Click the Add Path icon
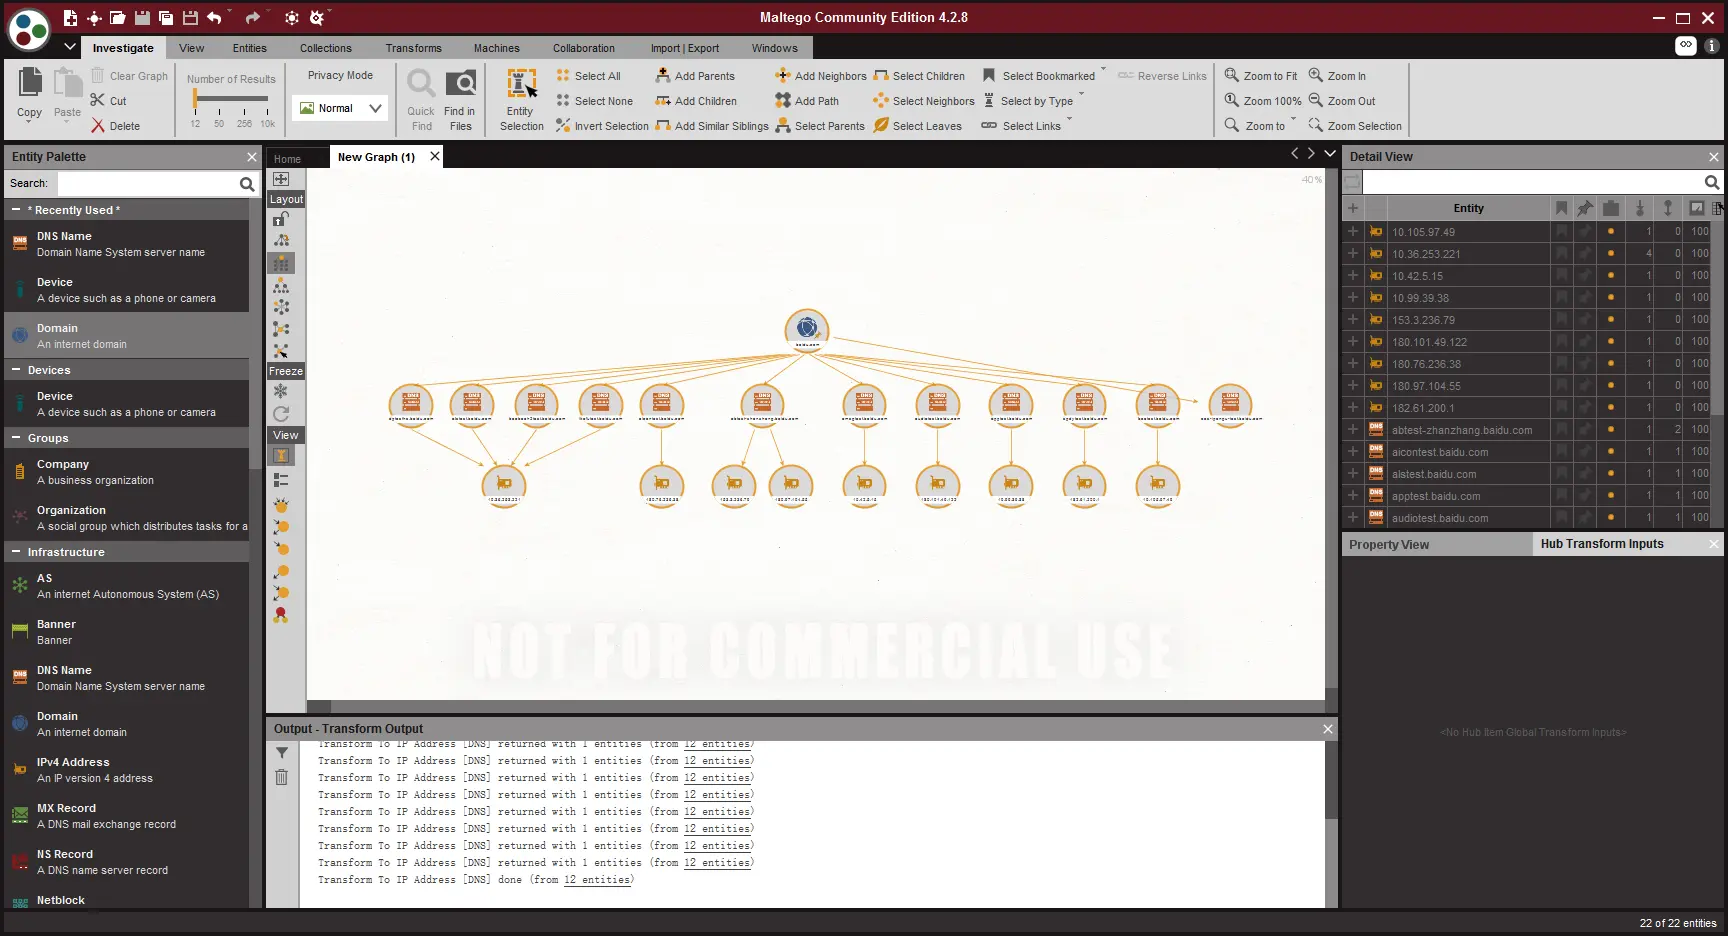This screenshot has height=936, width=1728. tap(783, 101)
